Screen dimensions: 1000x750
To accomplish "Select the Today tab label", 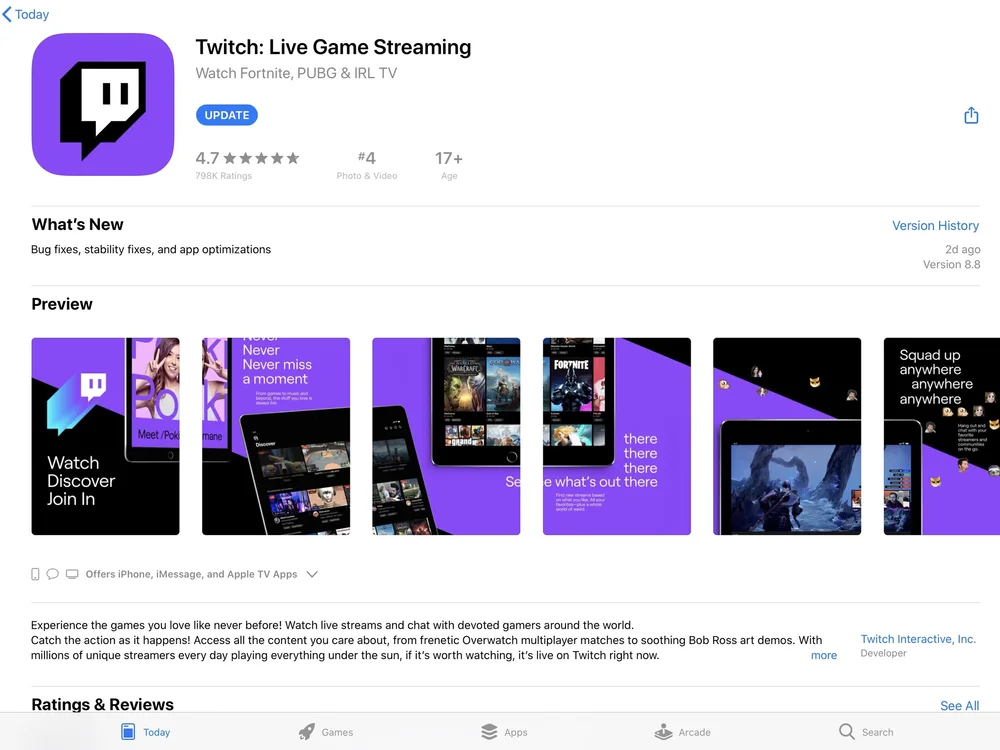I will pyautogui.click(x=157, y=732).
